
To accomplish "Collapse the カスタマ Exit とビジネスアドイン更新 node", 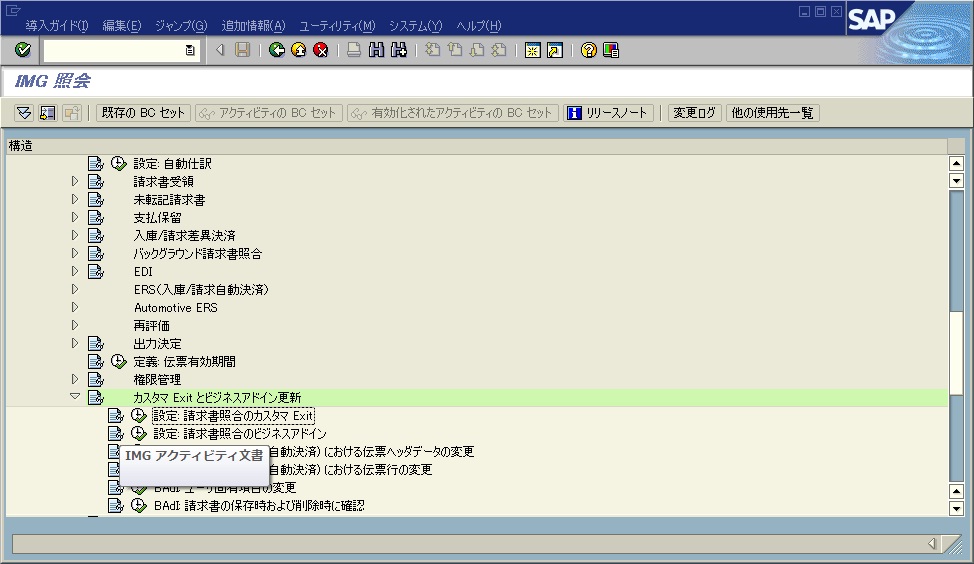I will point(75,398).
